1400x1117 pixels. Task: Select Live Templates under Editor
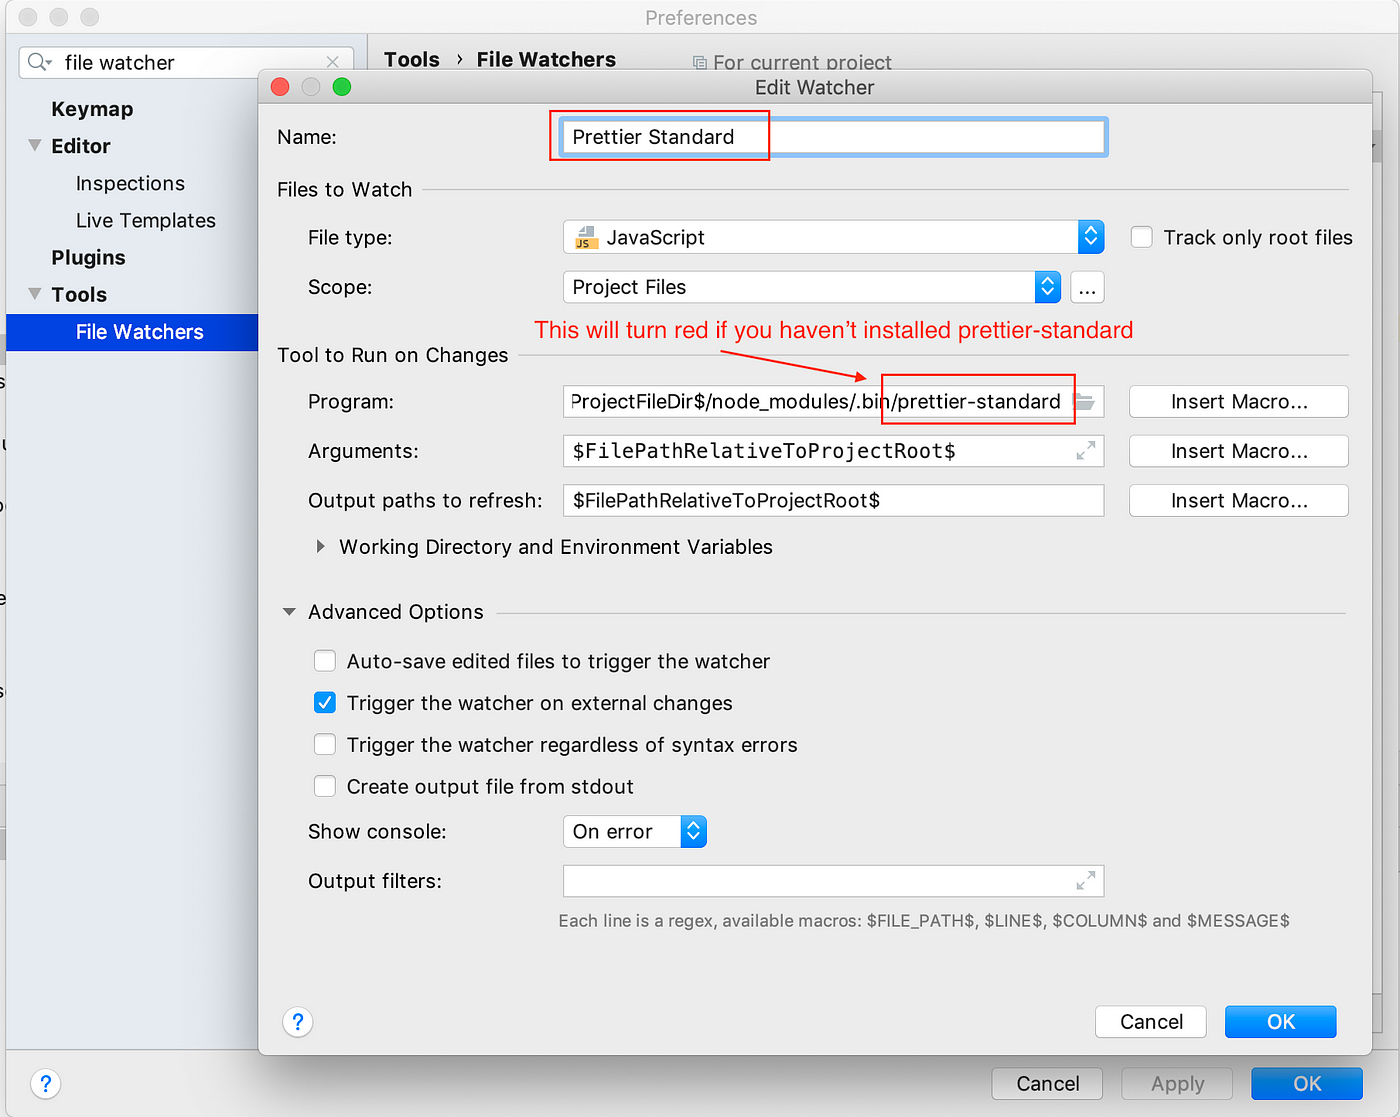tap(146, 220)
